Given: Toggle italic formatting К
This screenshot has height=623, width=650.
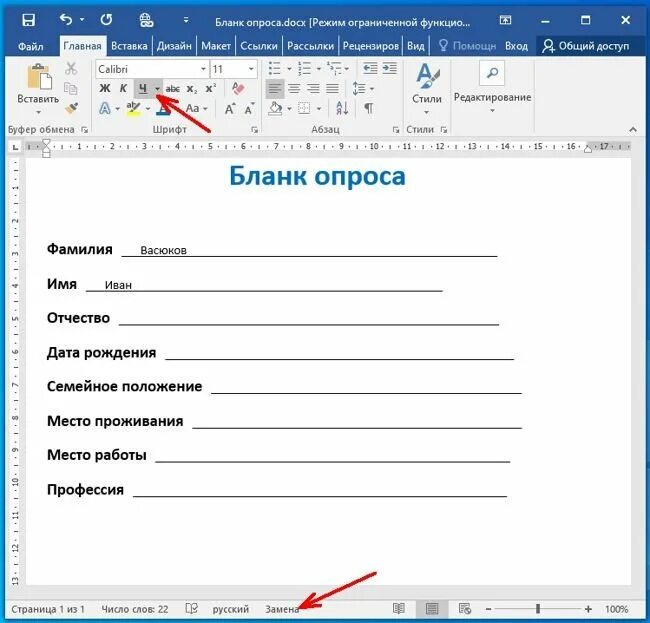Looking at the screenshot, I should coord(123,88).
